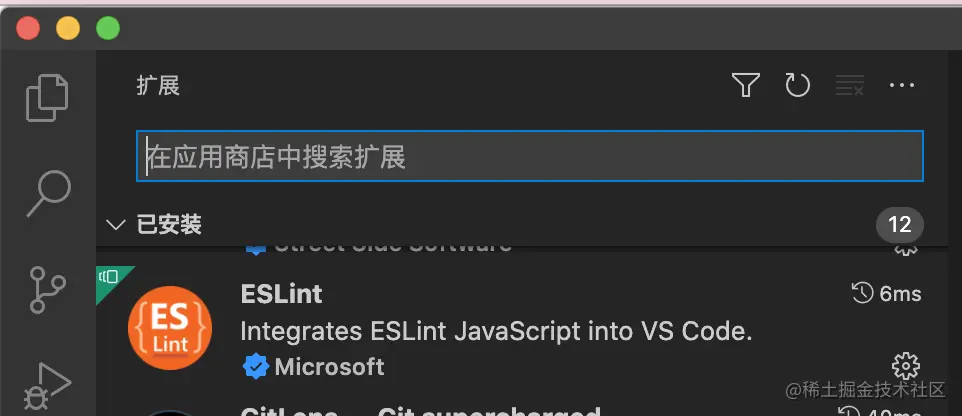
Task: Click the green macOS maximize button
Action: pos(108,29)
